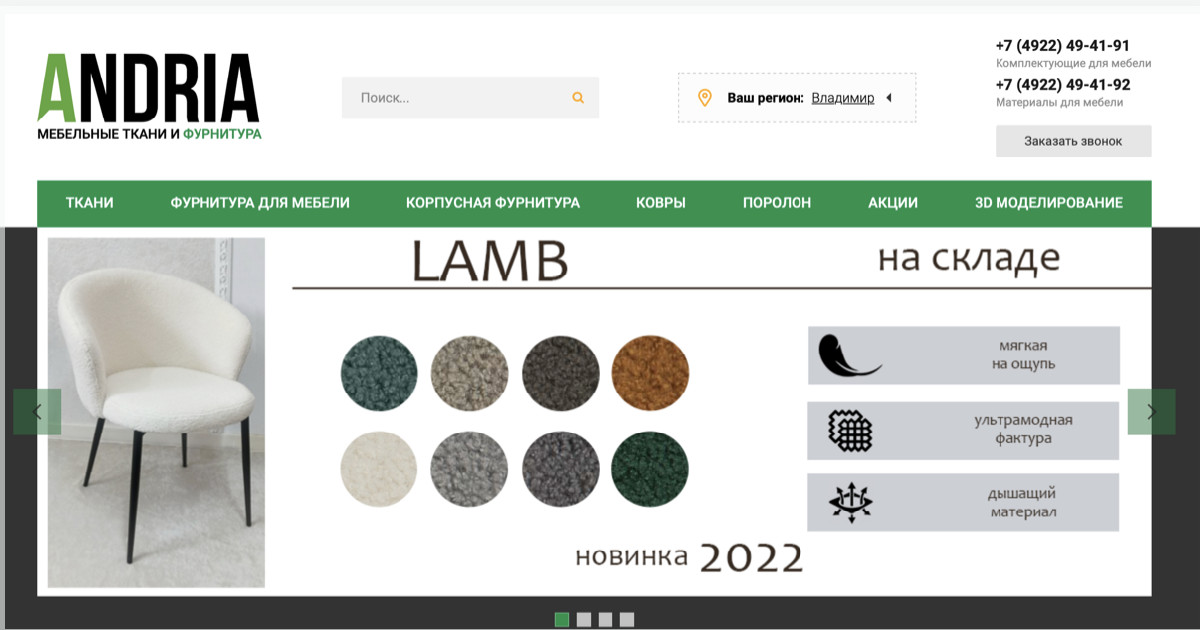
Task: Select the fourth carousel indicator dot
Action: (627, 619)
